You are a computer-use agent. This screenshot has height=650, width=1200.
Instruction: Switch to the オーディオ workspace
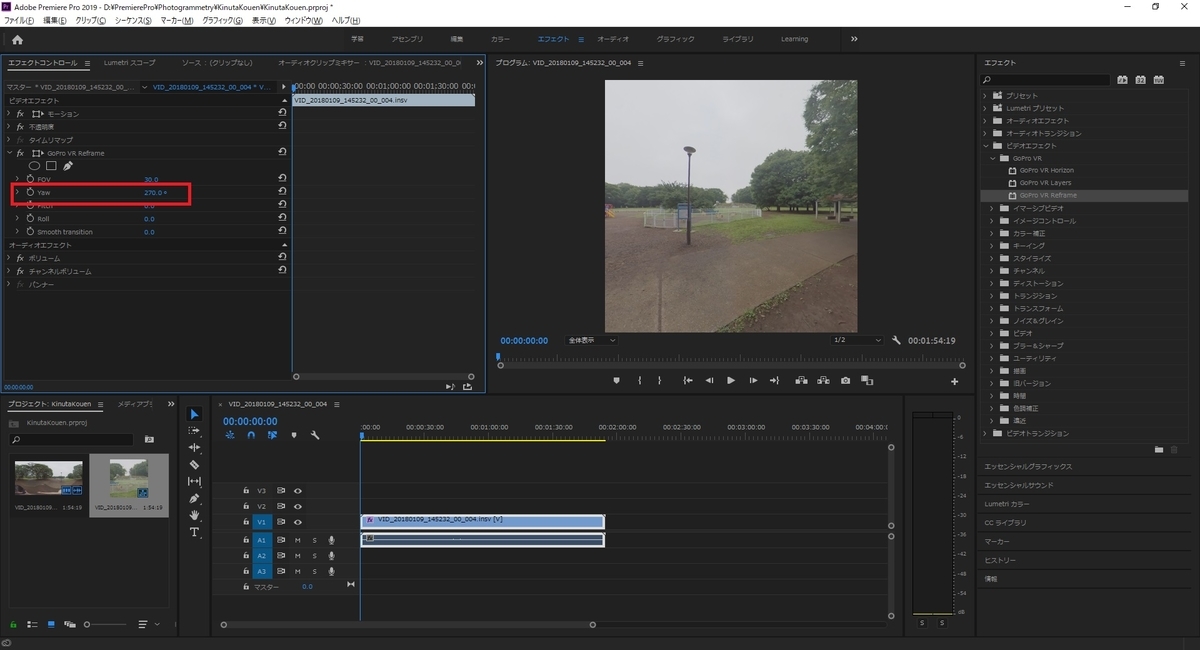tap(613, 39)
